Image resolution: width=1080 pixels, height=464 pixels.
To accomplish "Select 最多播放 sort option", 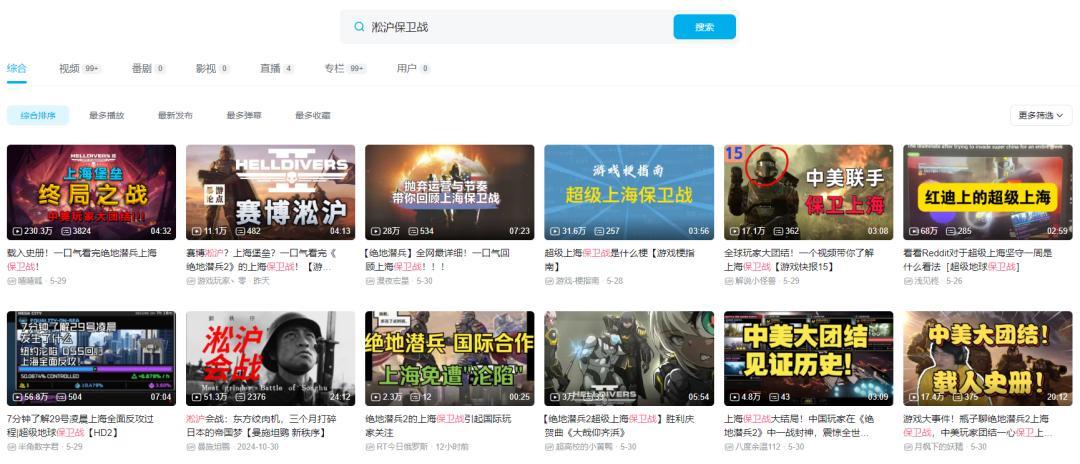I will [107, 116].
